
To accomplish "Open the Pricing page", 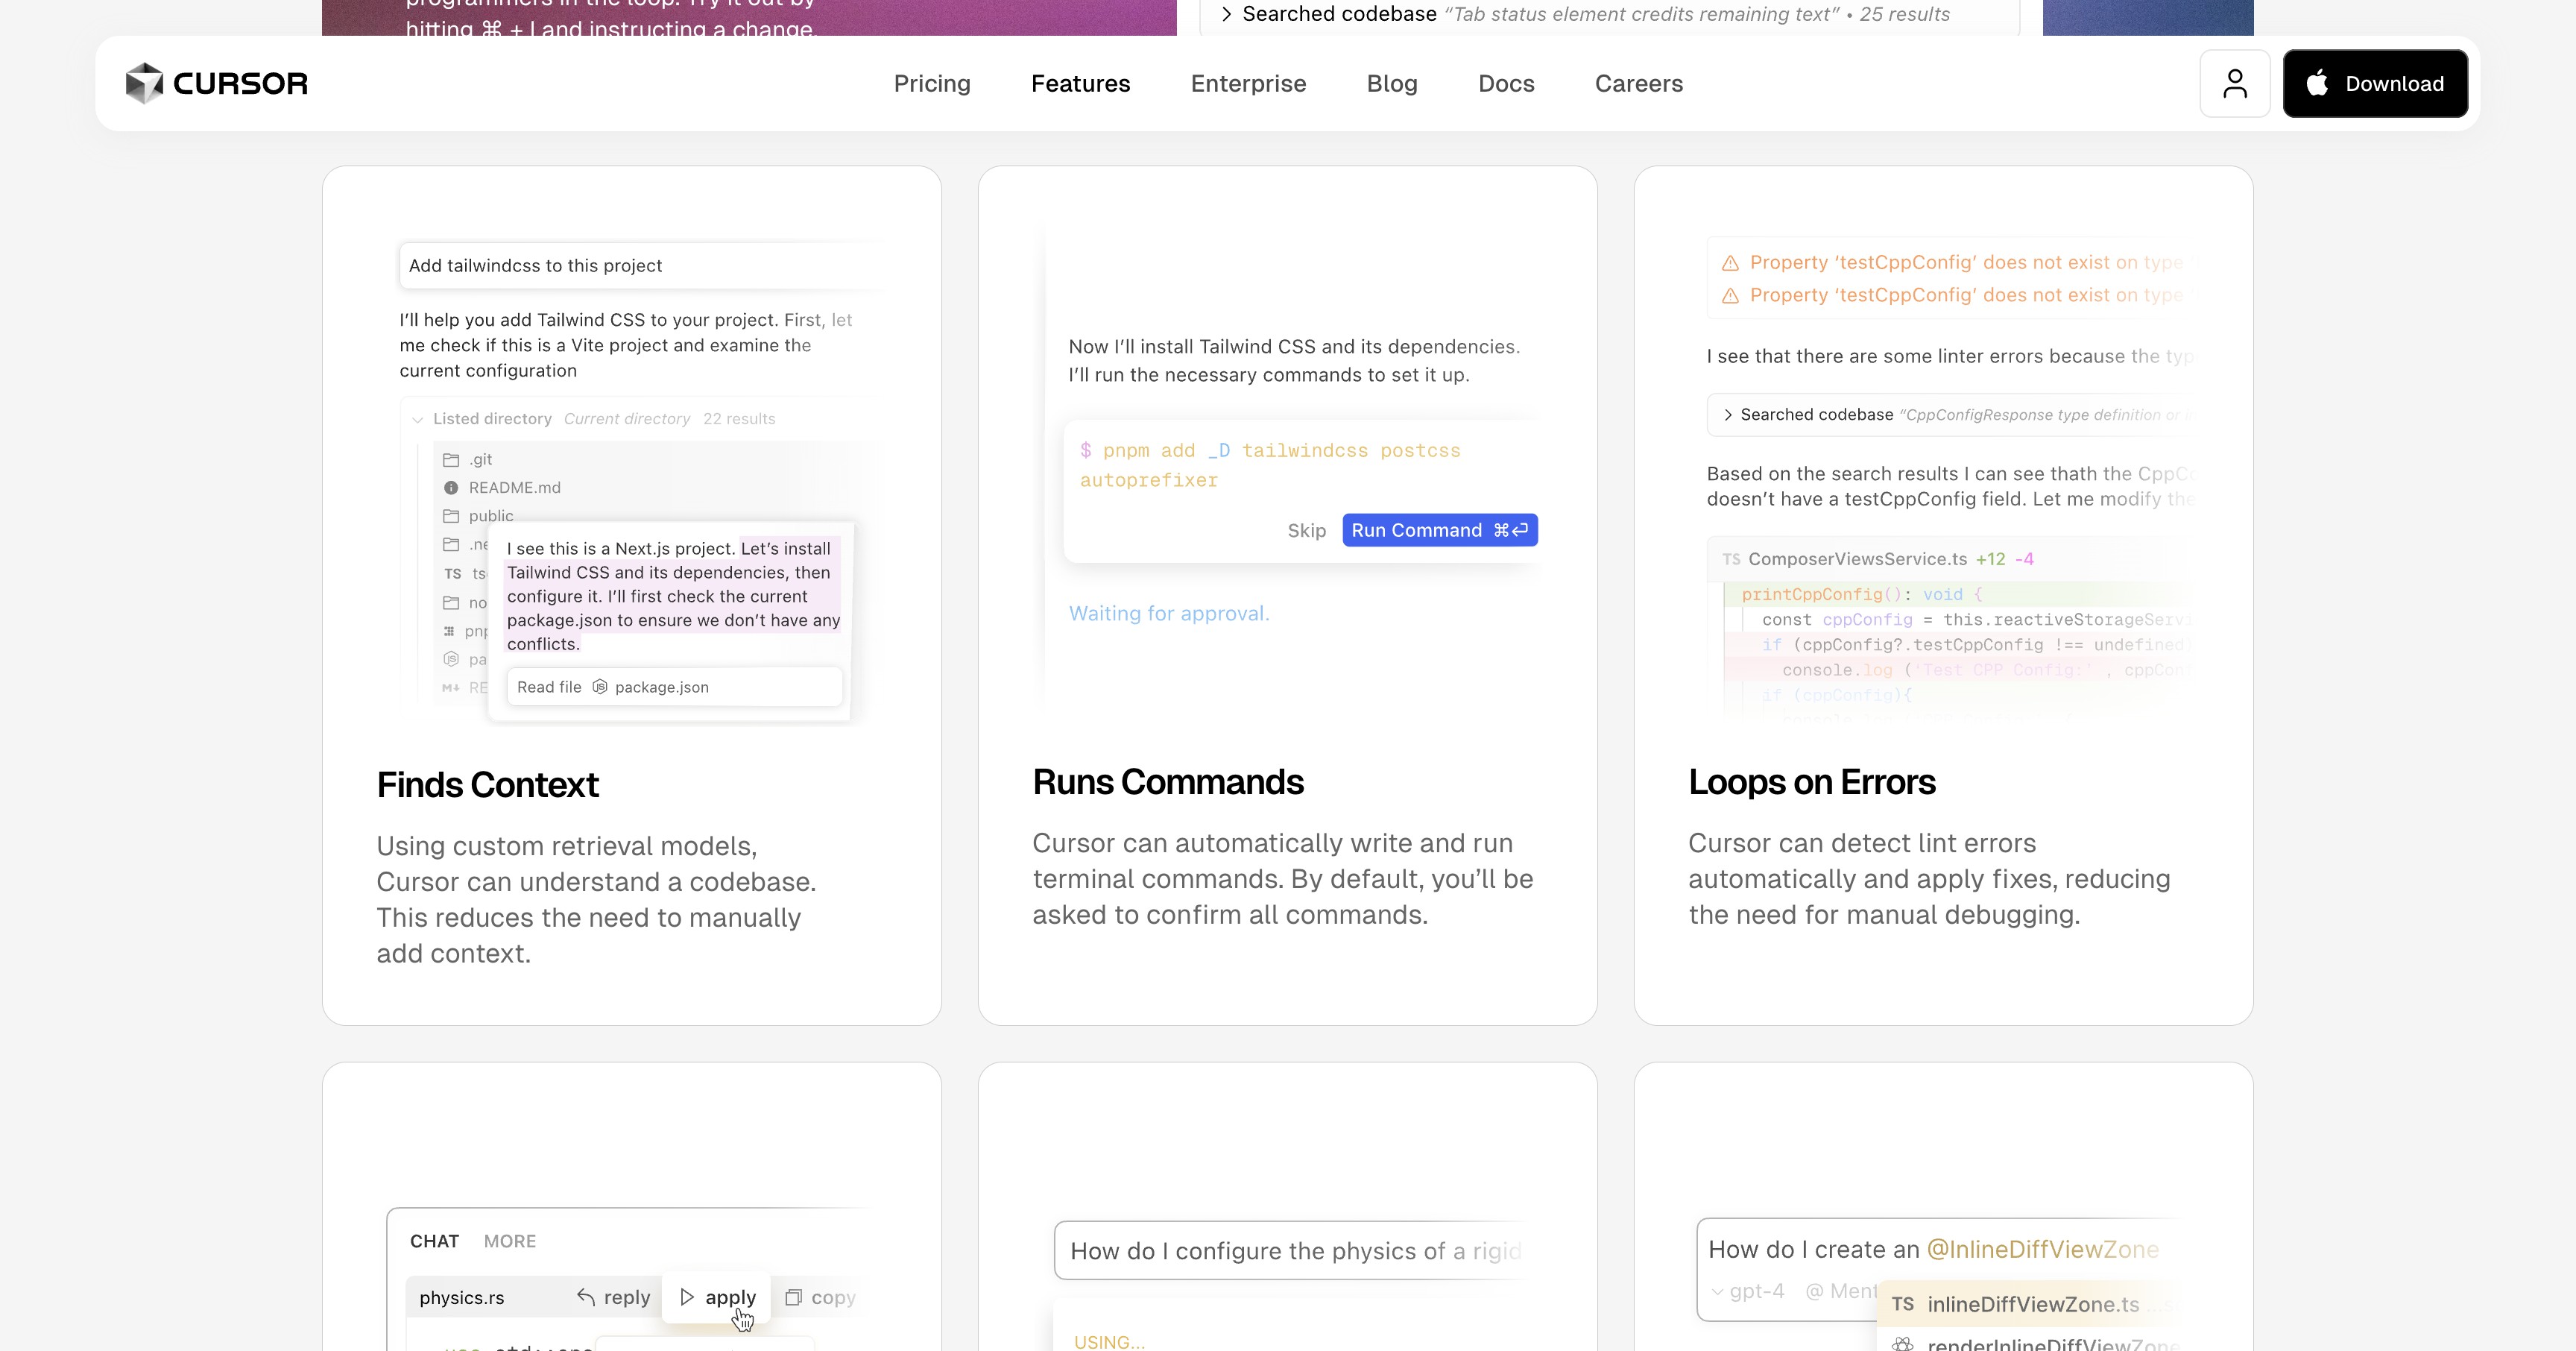I will tap(932, 83).
